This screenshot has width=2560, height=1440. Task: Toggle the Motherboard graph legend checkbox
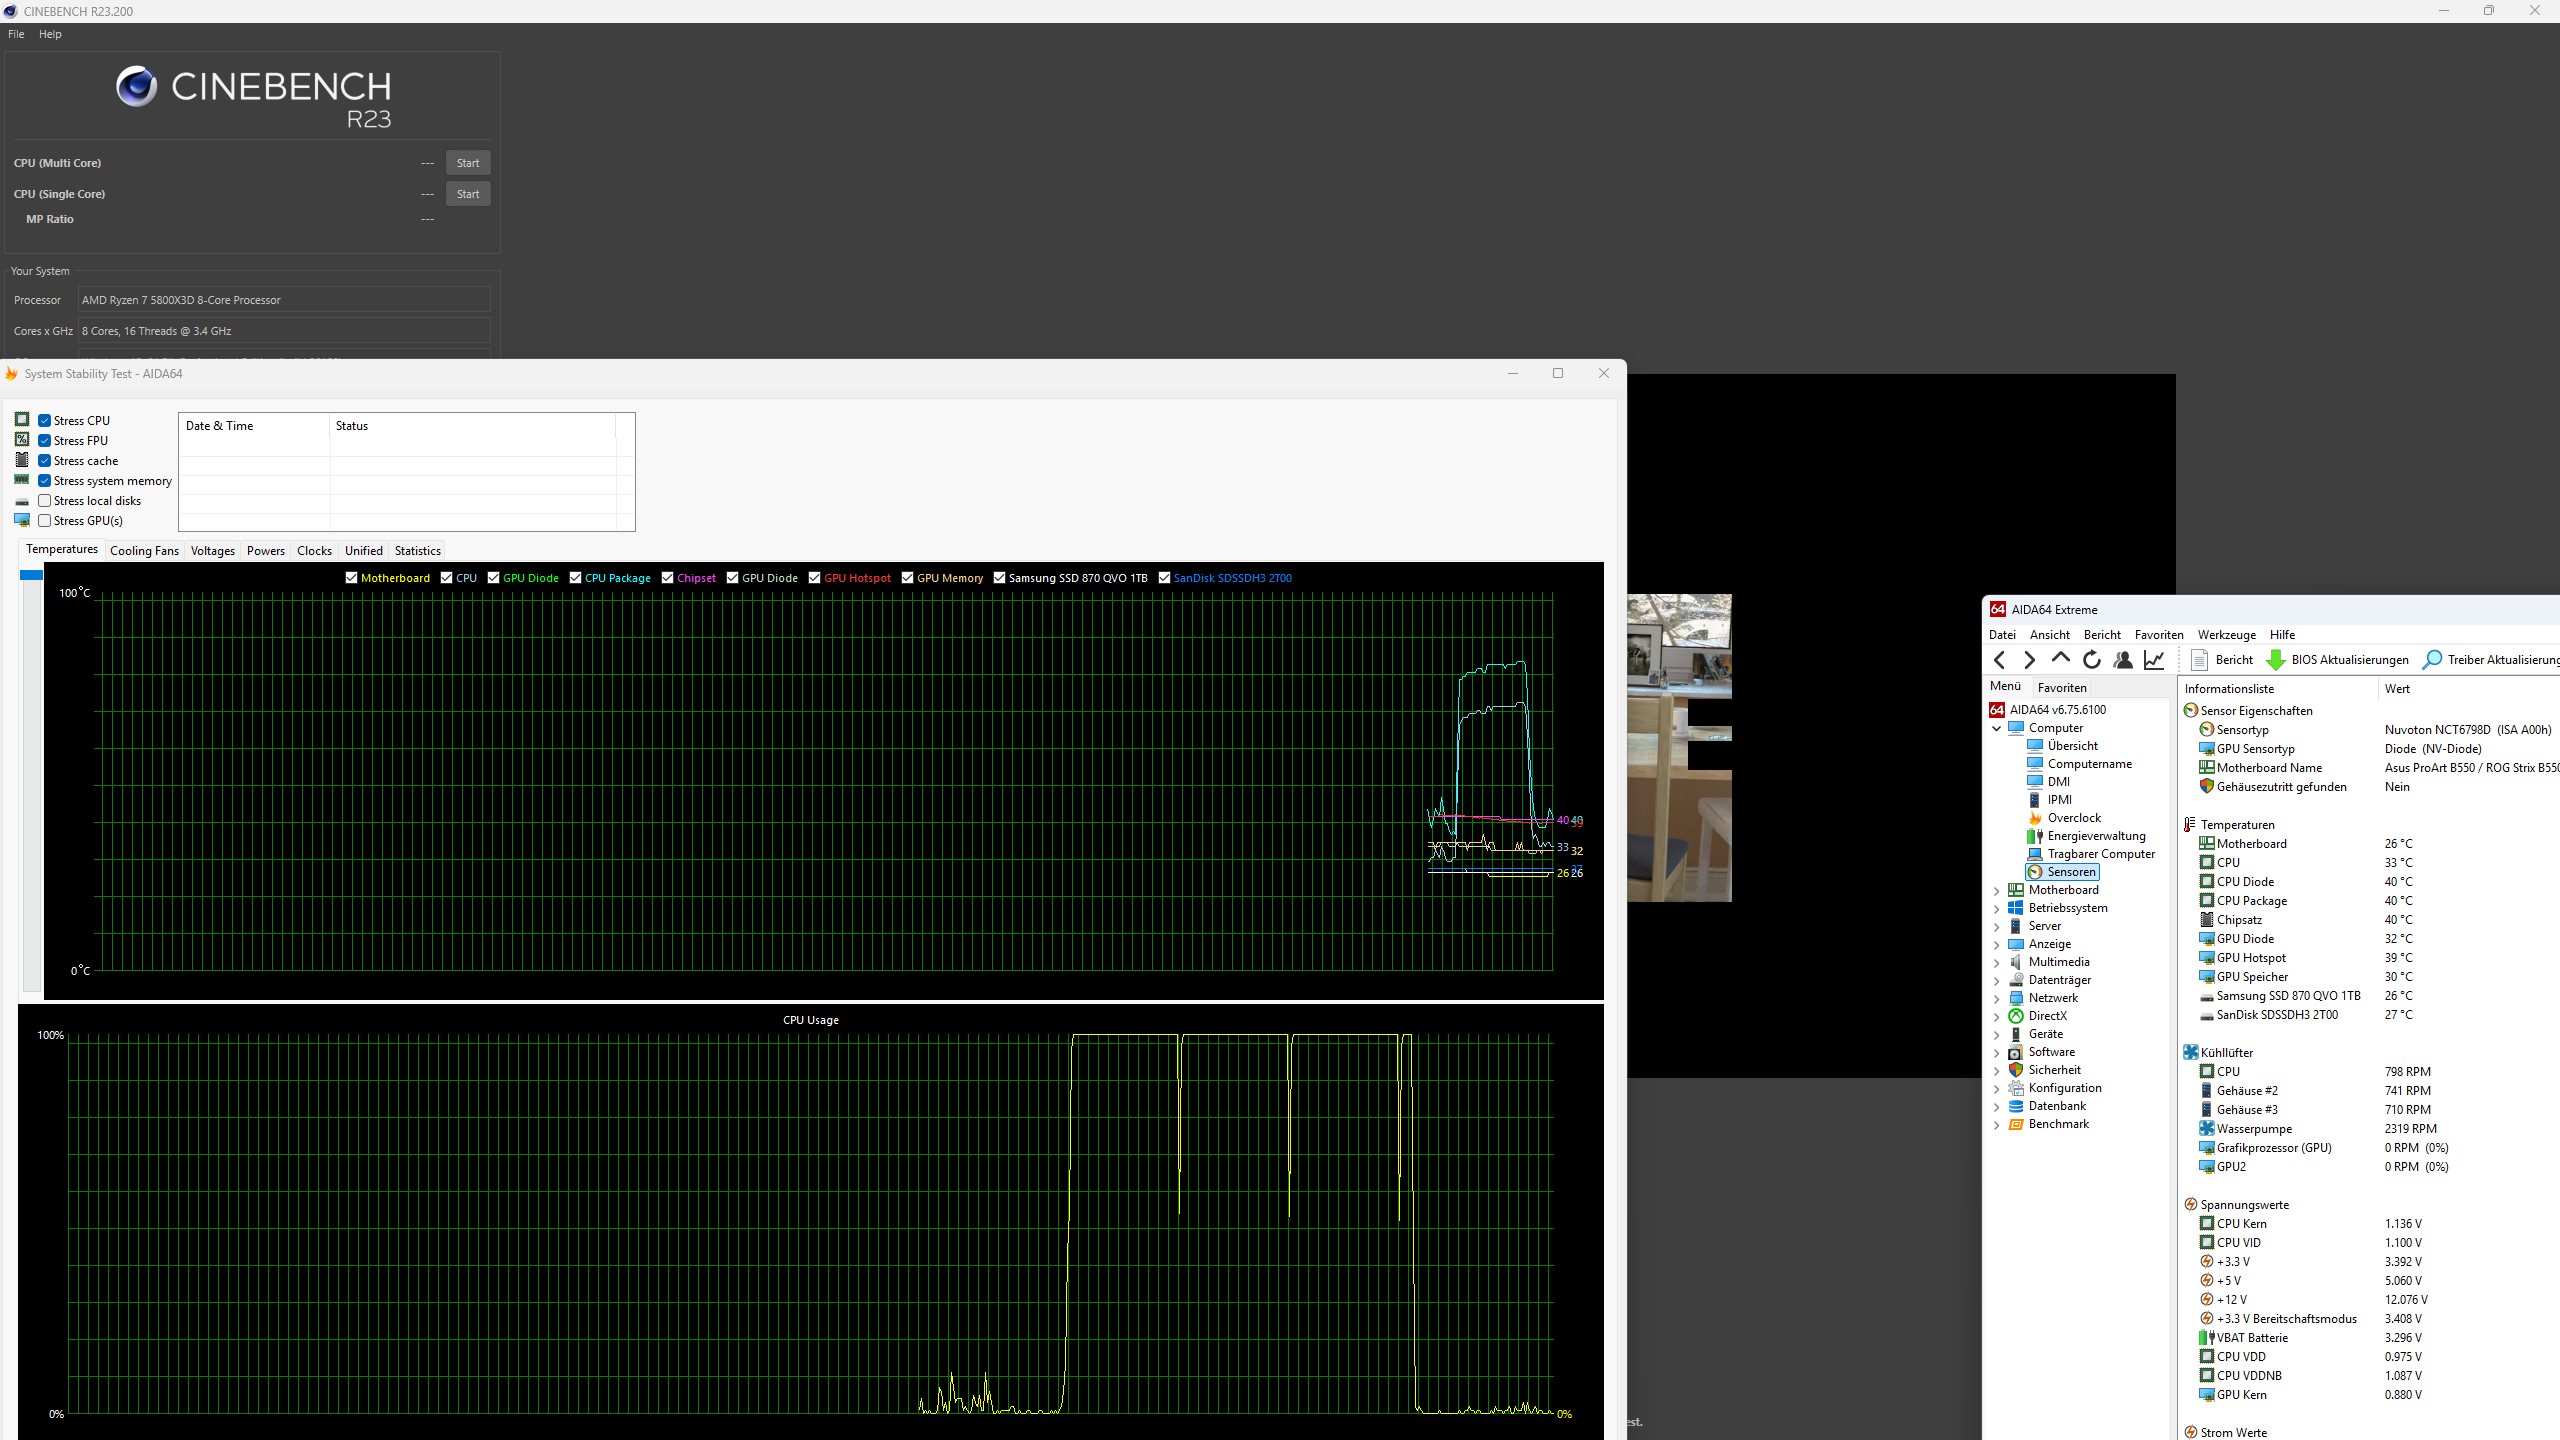pos(352,578)
